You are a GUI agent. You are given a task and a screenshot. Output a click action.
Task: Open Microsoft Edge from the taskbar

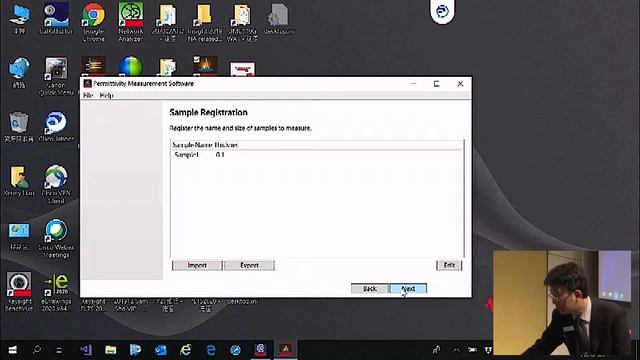click(x=210, y=350)
